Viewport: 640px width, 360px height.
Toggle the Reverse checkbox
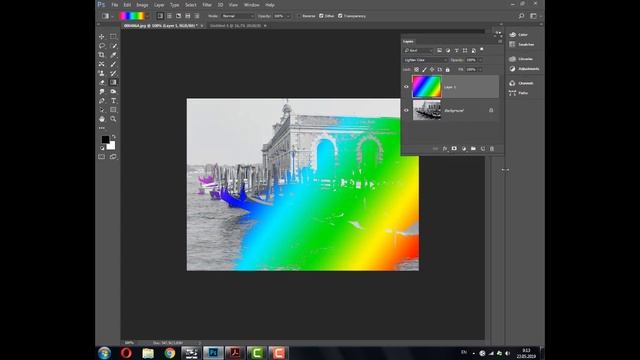pyautogui.click(x=299, y=16)
